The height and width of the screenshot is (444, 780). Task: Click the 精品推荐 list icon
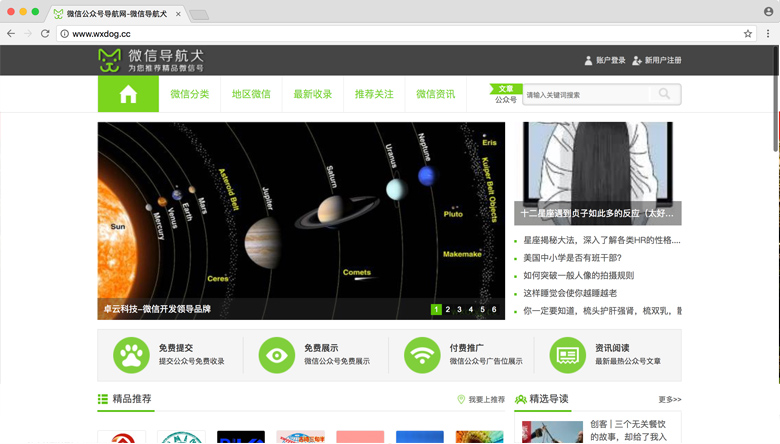[x=102, y=399]
